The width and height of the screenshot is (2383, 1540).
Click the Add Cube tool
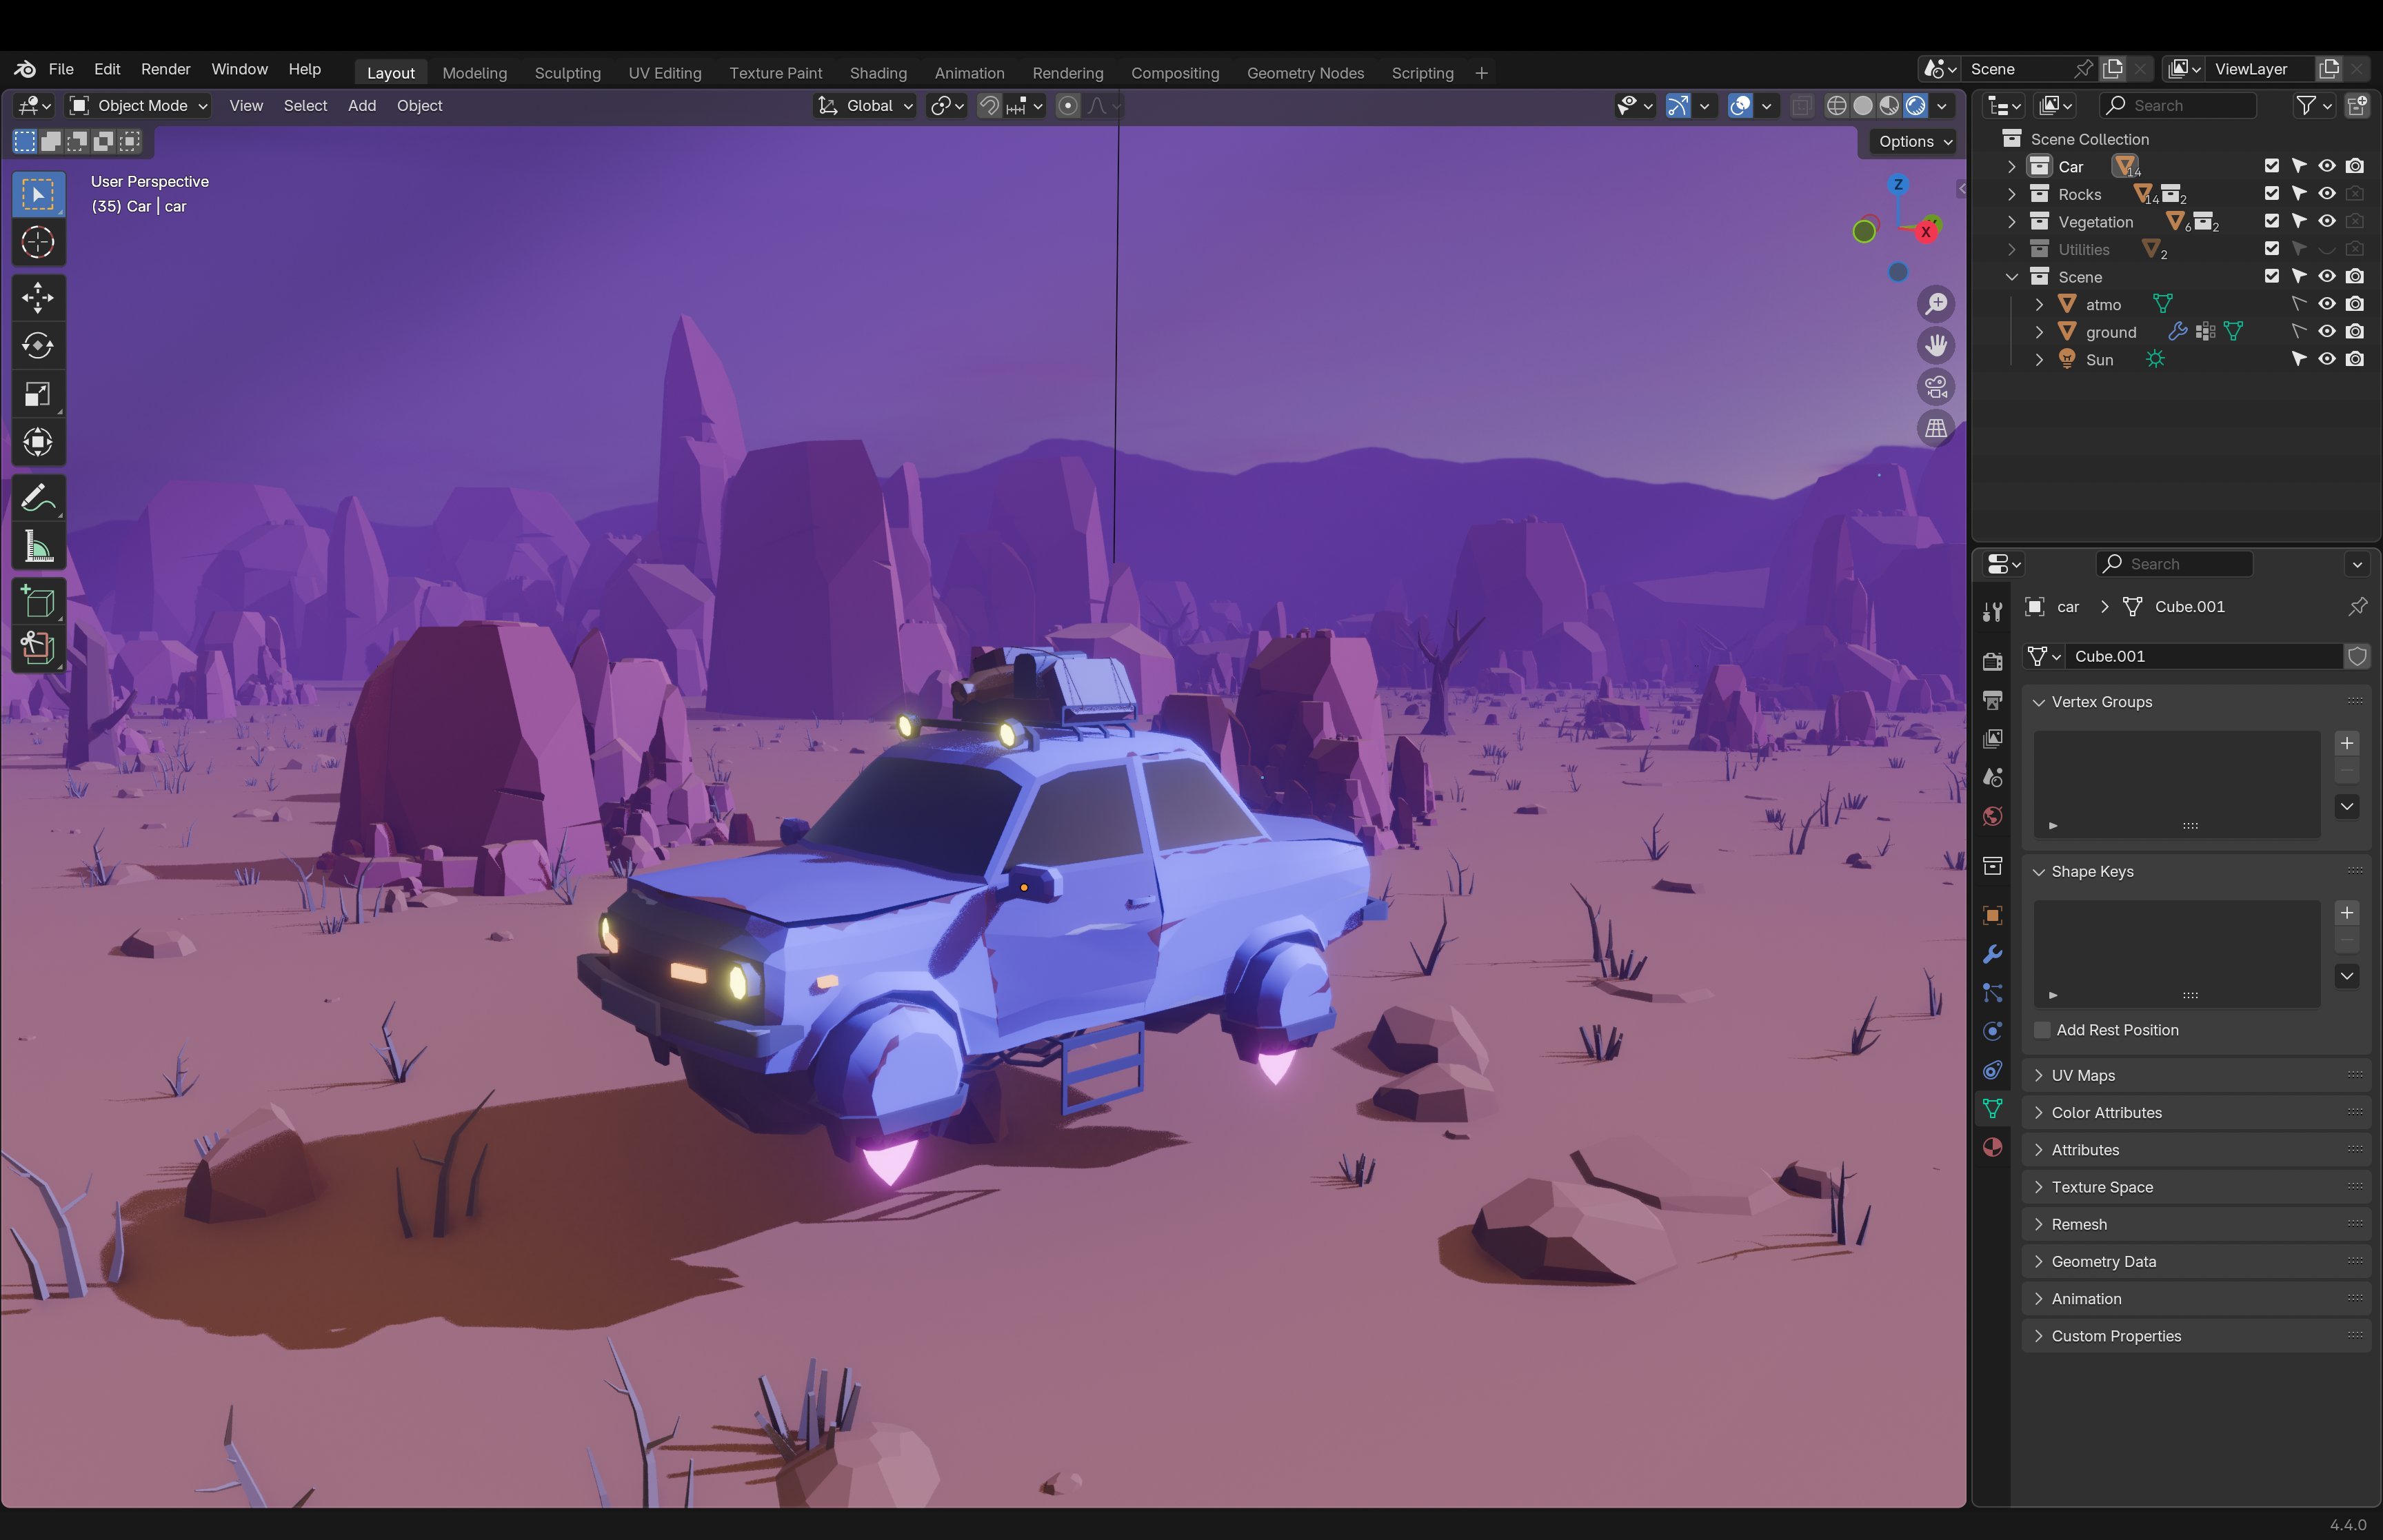point(38,602)
